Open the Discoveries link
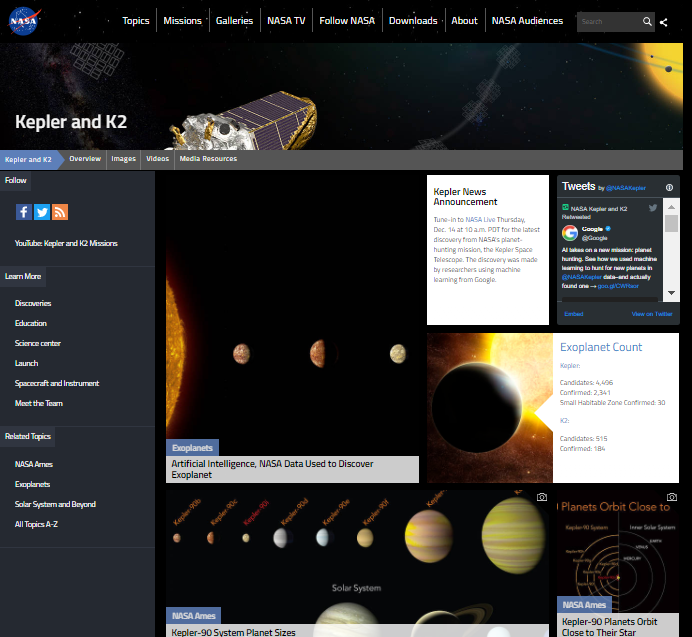The height and width of the screenshot is (637, 692). (x=33, y=303)
